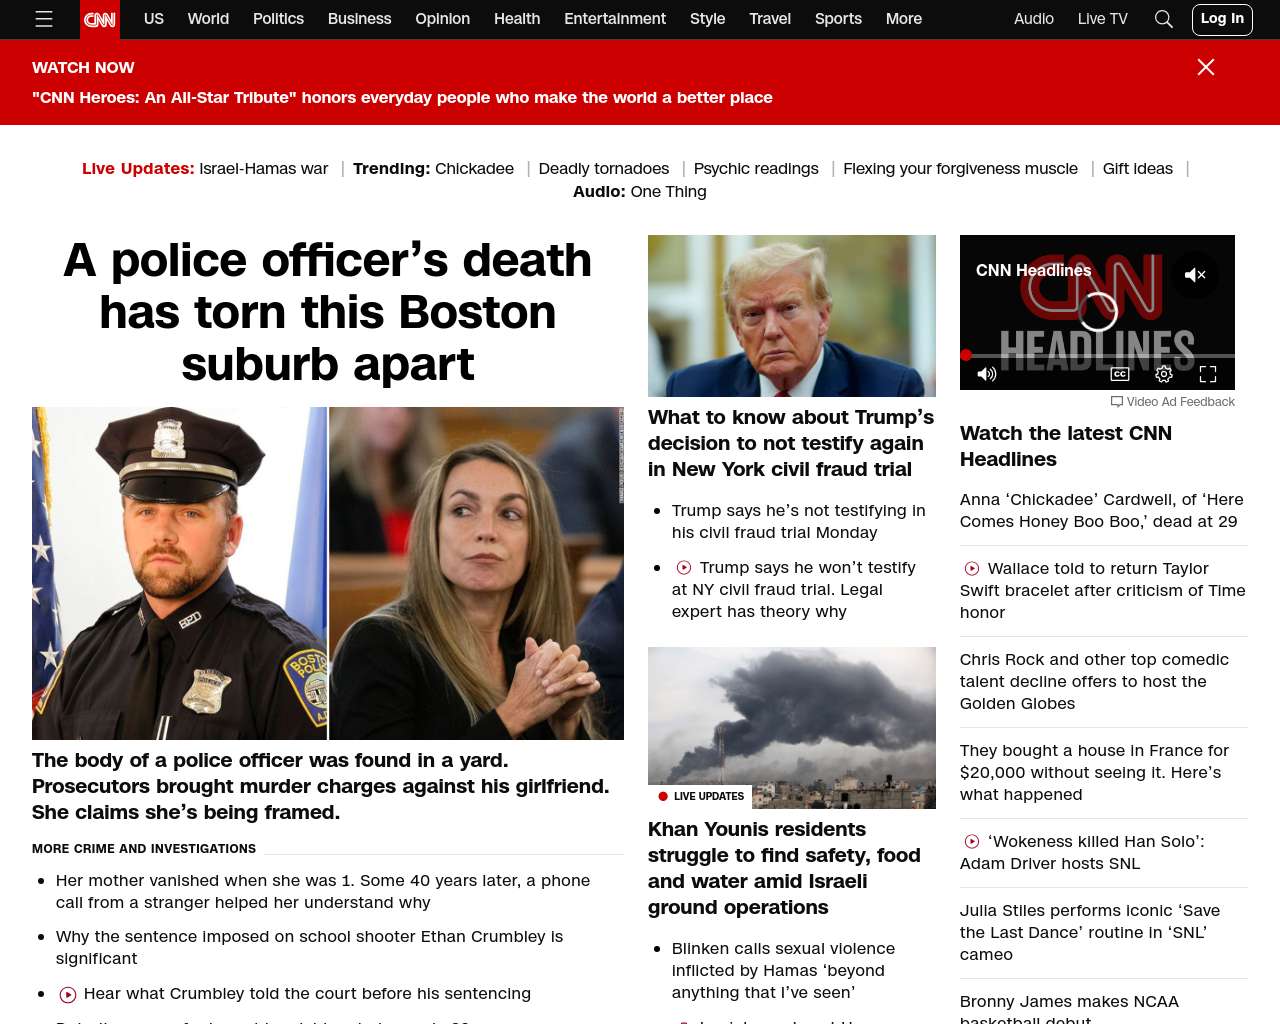Open Chris Rock Golden Globes story

coord(1094,681)
